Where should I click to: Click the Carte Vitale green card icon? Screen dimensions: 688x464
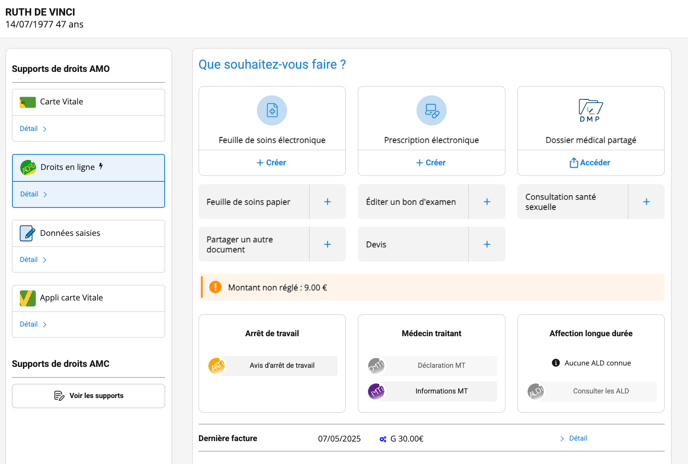tap(28, 102)
